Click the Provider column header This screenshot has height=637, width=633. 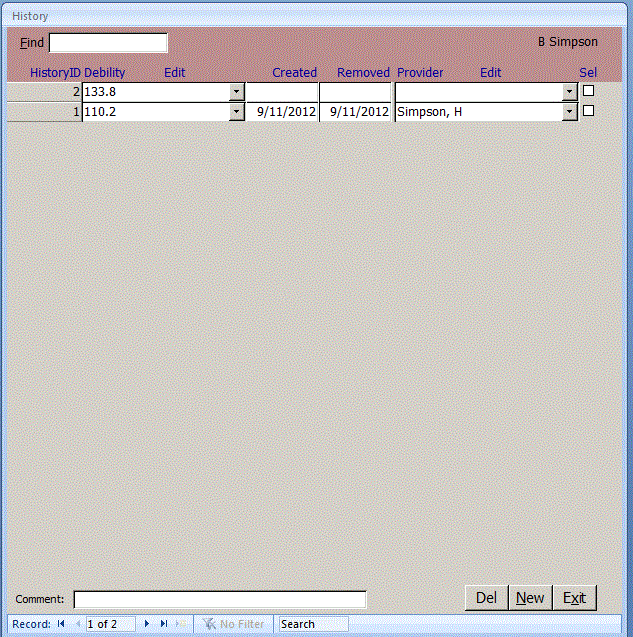pyautogui.click(x=420, y=73)
